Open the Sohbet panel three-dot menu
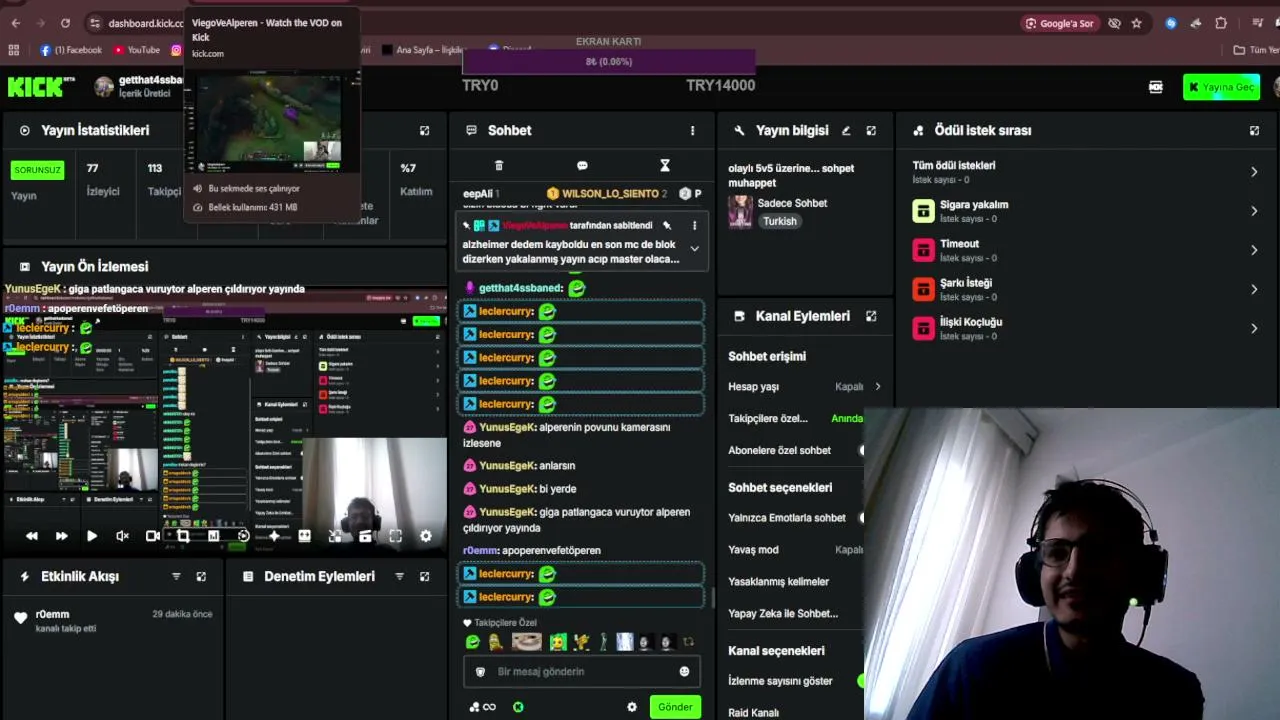The height and width of the screenshot is (720, 1280). point(692,130)
